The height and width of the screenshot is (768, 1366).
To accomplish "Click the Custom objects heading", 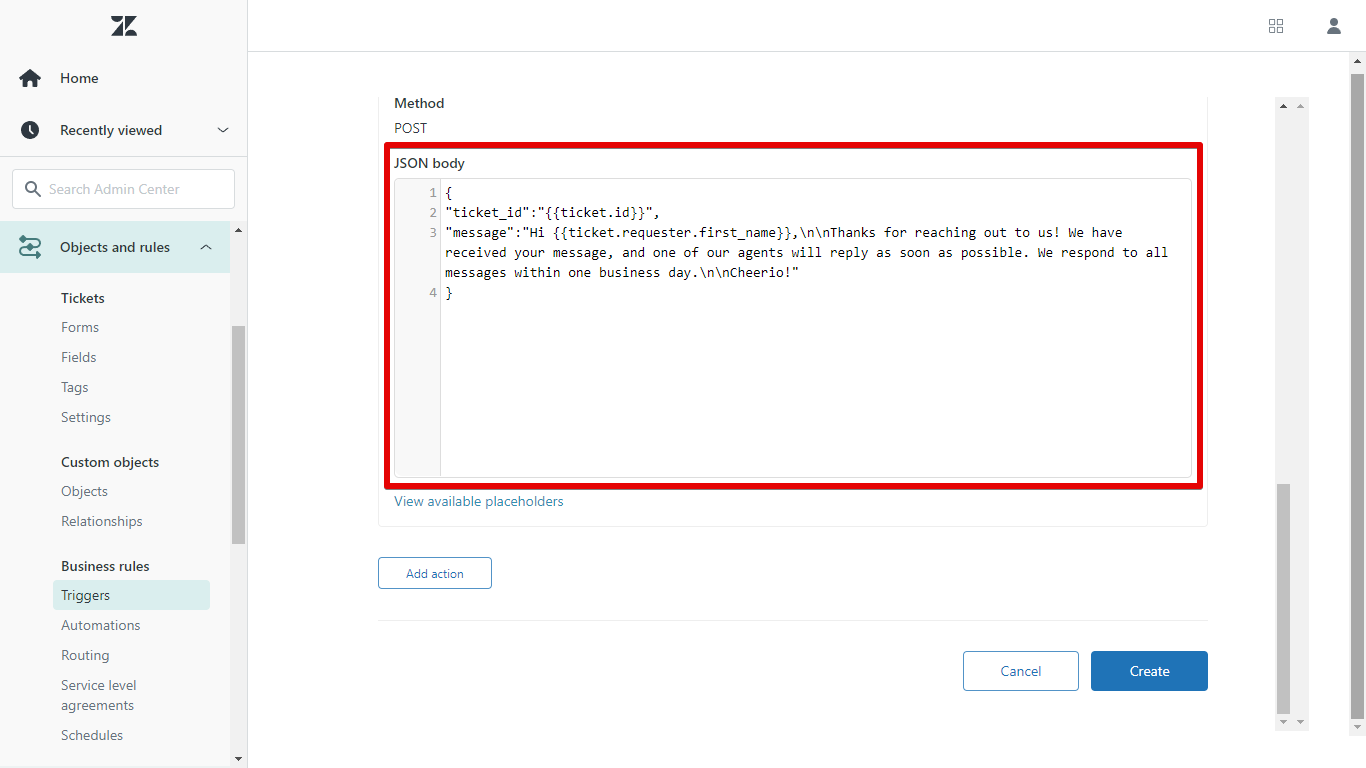I will pos(110,462).
